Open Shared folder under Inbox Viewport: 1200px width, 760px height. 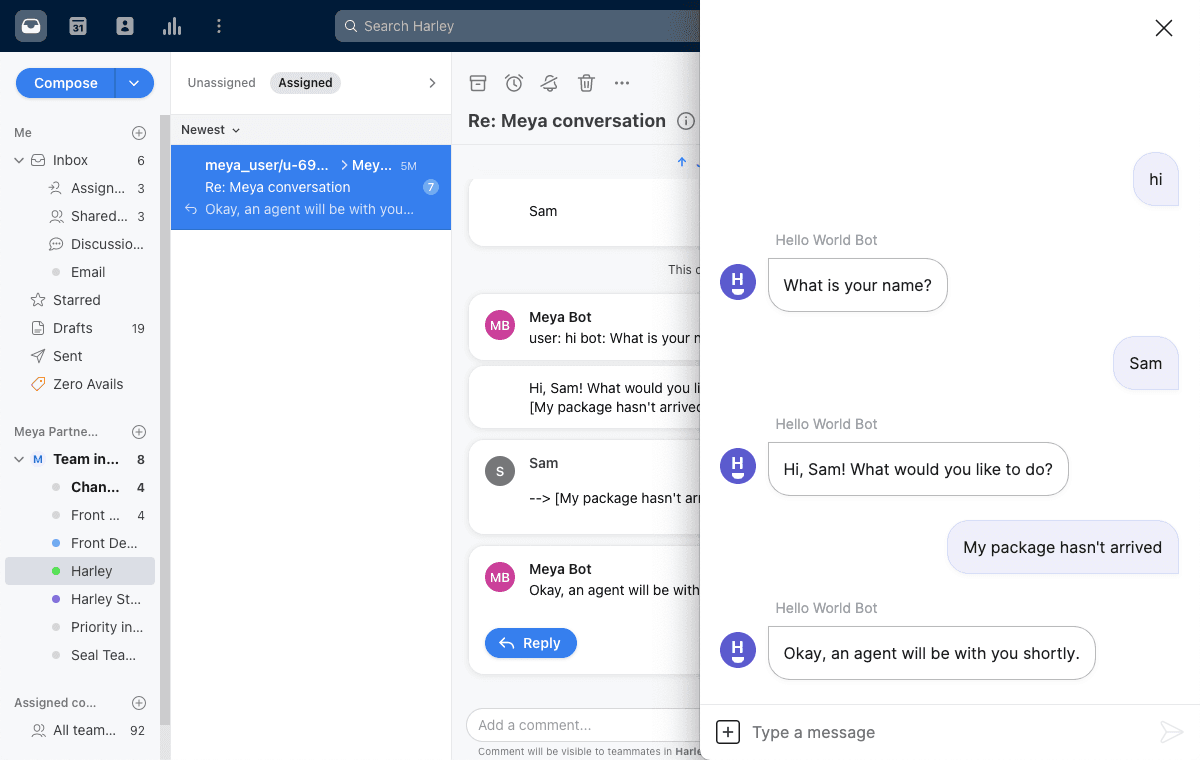coord(97,216)
